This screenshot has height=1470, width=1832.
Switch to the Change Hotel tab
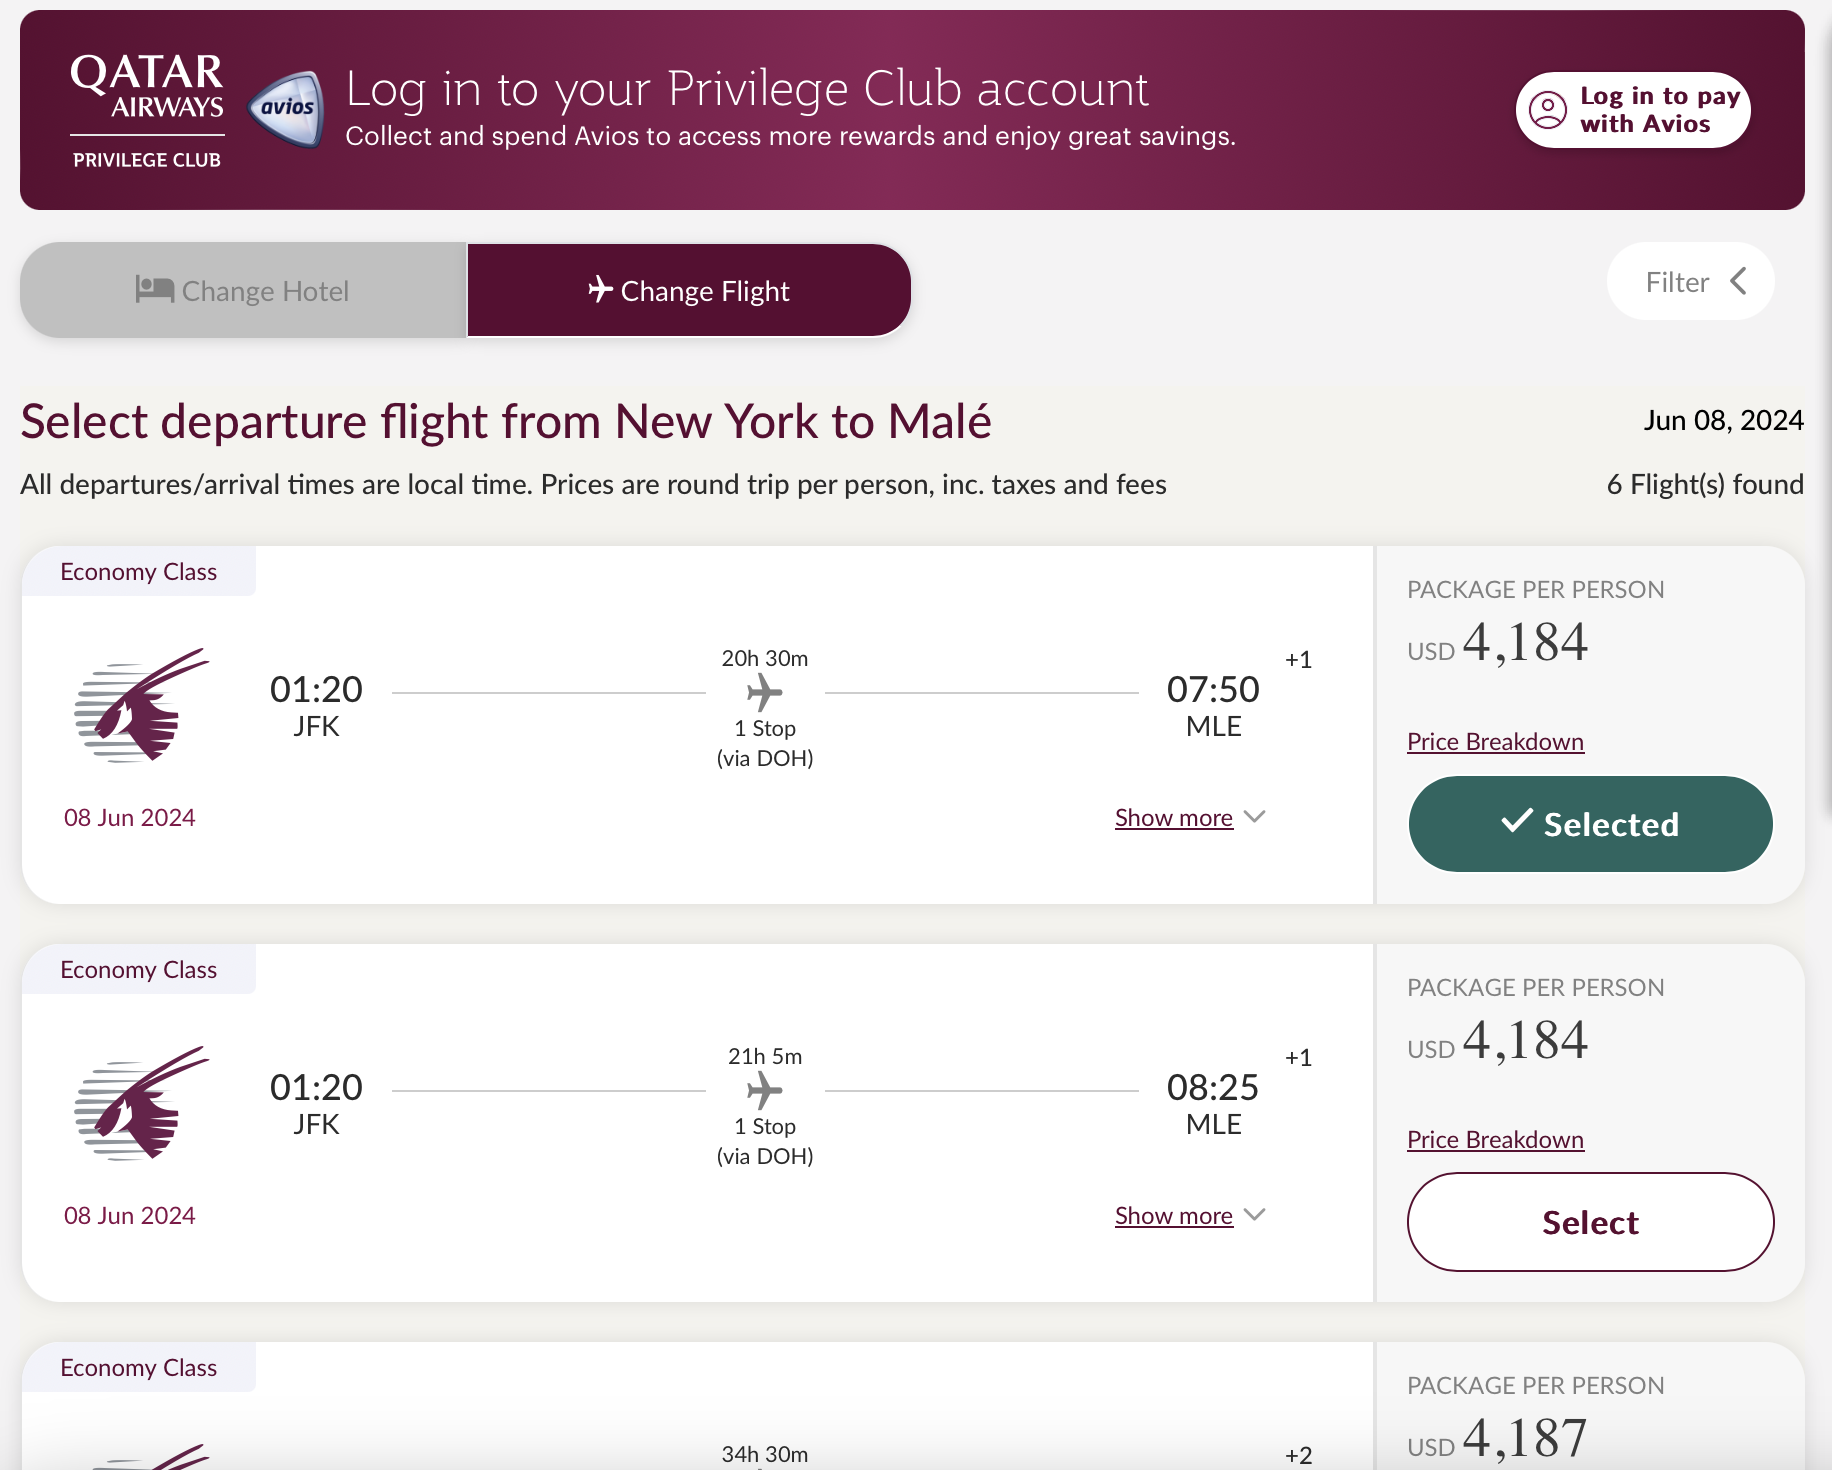tap(243, 290)
